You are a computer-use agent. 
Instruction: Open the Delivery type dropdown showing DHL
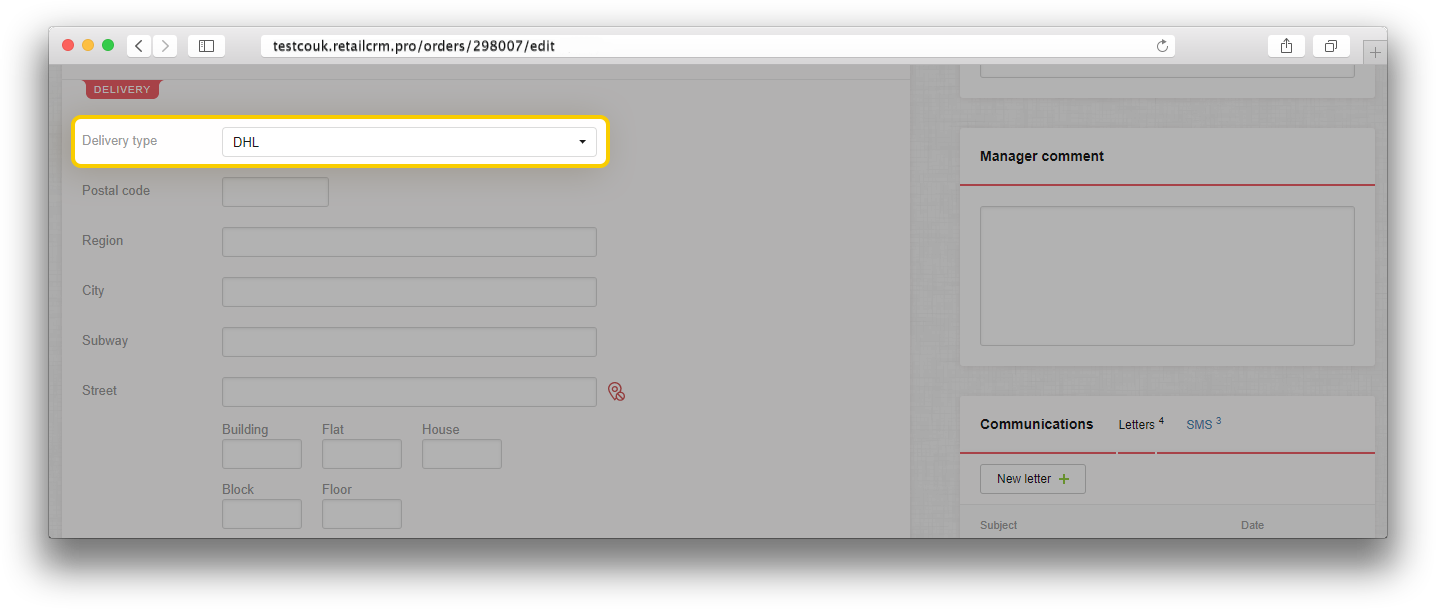point(409,142)
